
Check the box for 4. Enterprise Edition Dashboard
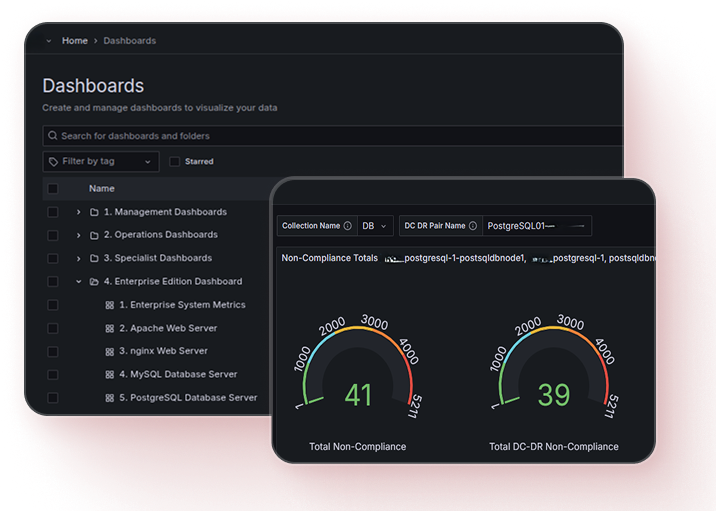pyautogui.click(x=53, y=282)
